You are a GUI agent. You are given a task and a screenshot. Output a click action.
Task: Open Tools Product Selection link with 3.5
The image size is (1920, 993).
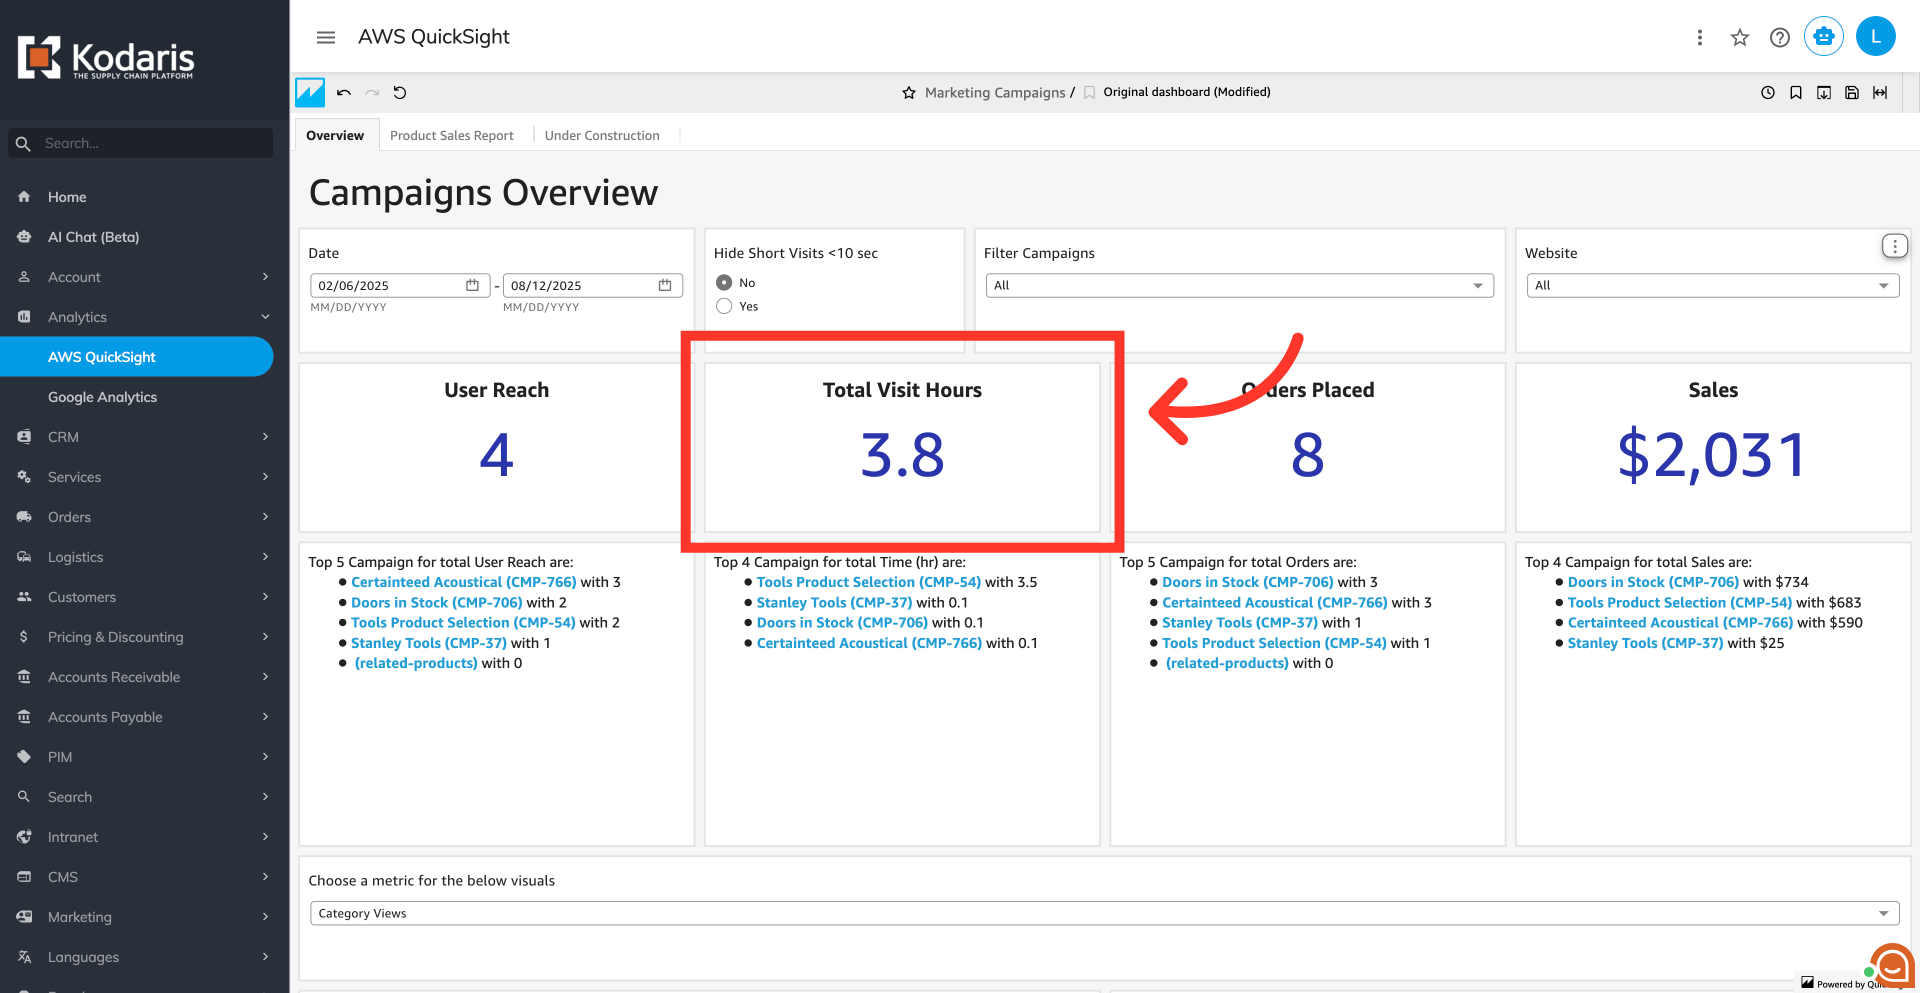(x=869, y=582)
